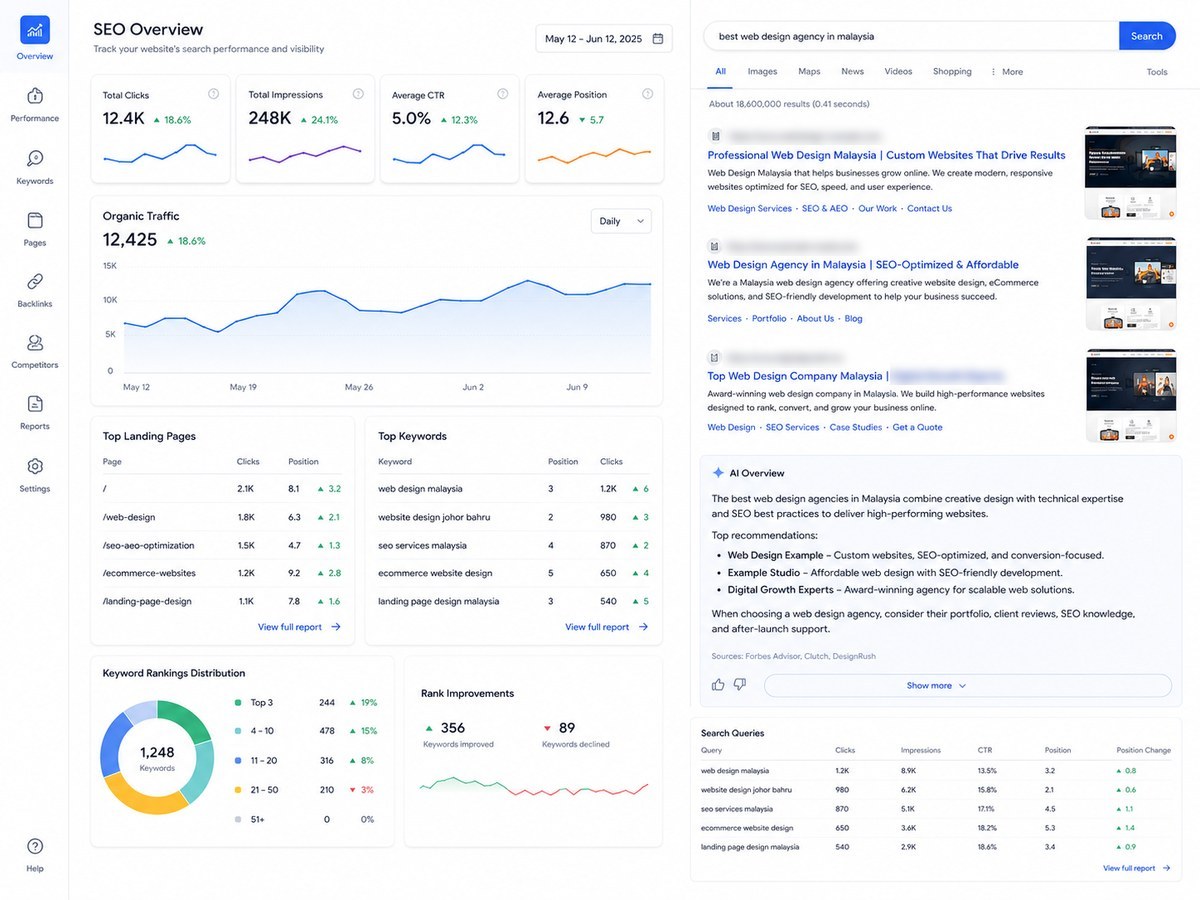Click the 21 – 50 yellow legend swatch
This screenshot has width=1200, height=900.
tap(237, 790)
